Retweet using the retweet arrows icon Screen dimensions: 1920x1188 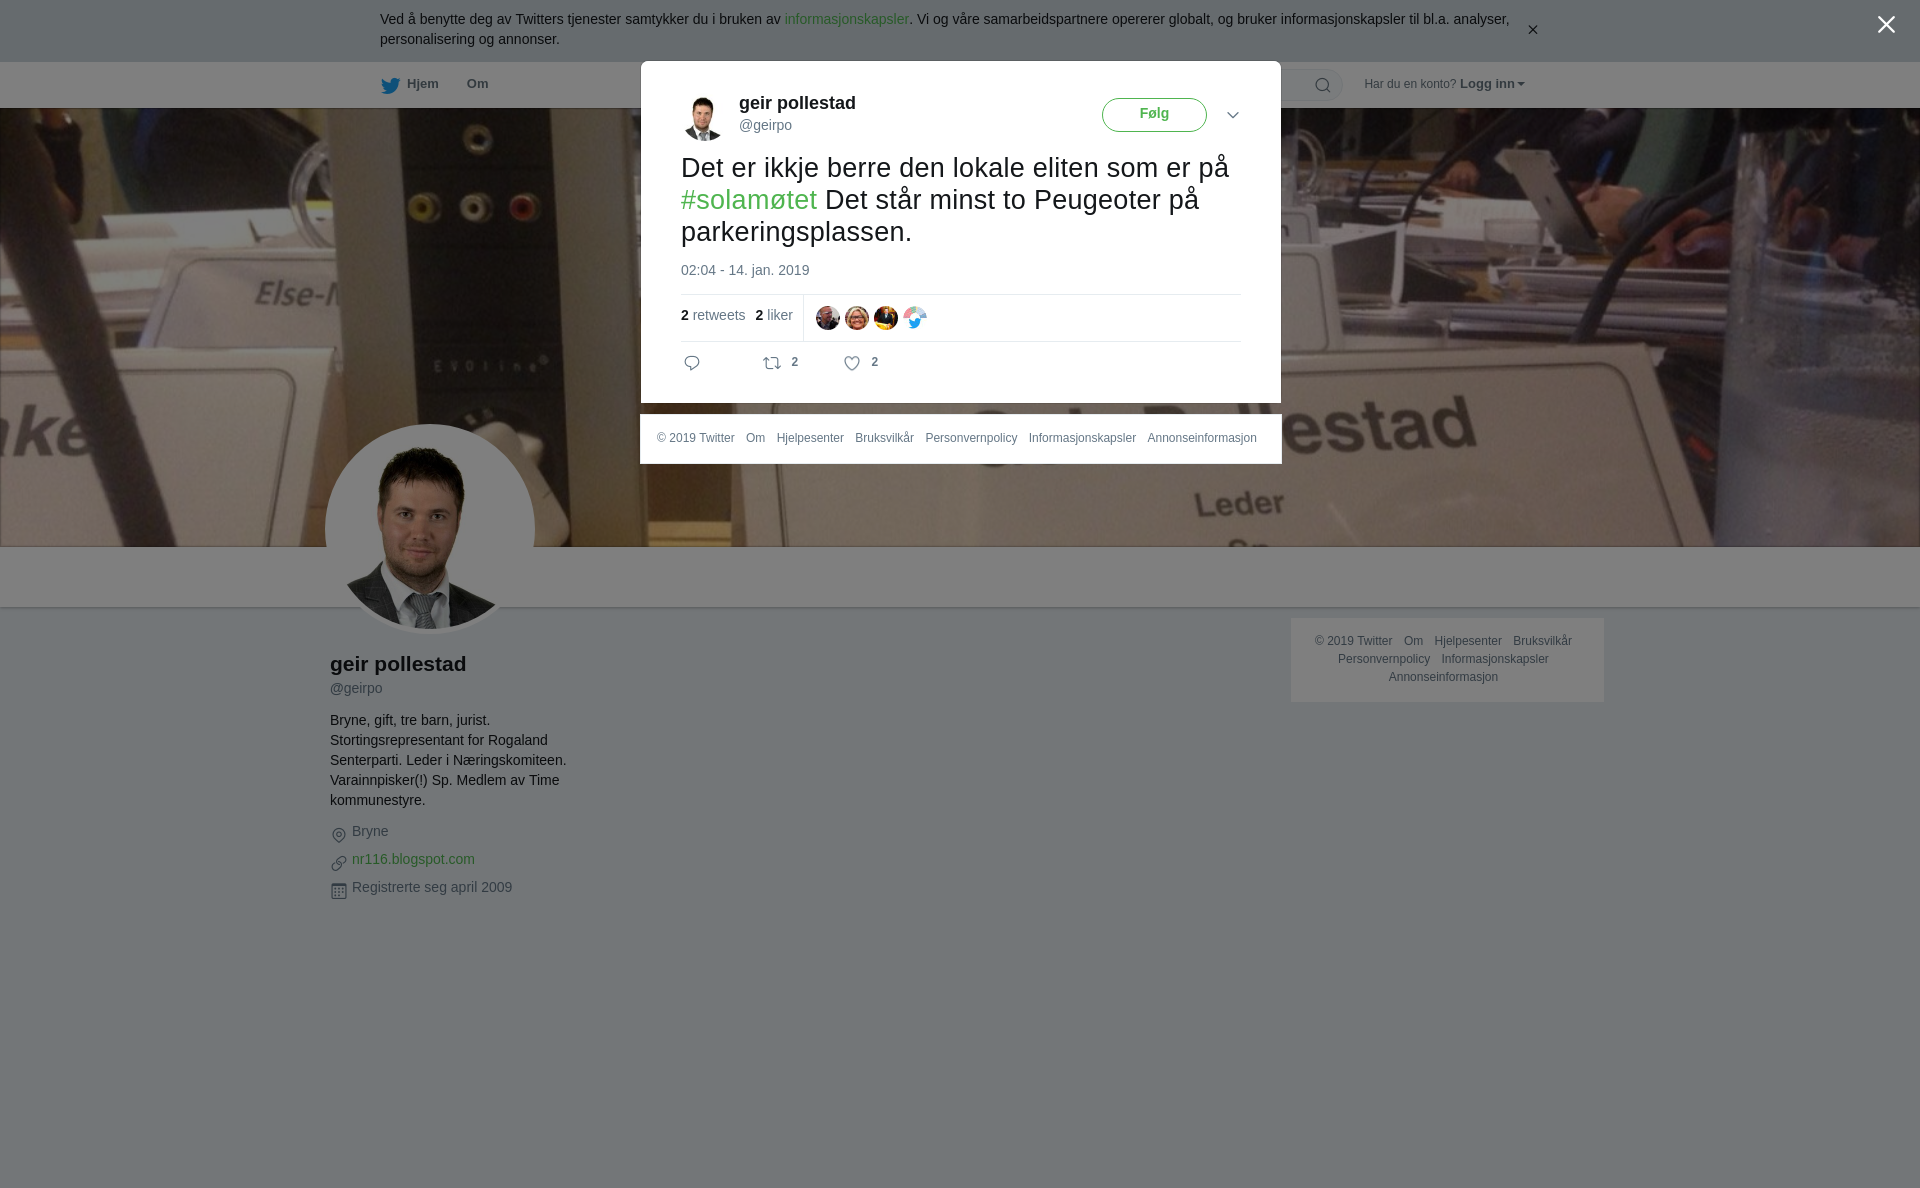click(x=772, y=363)
